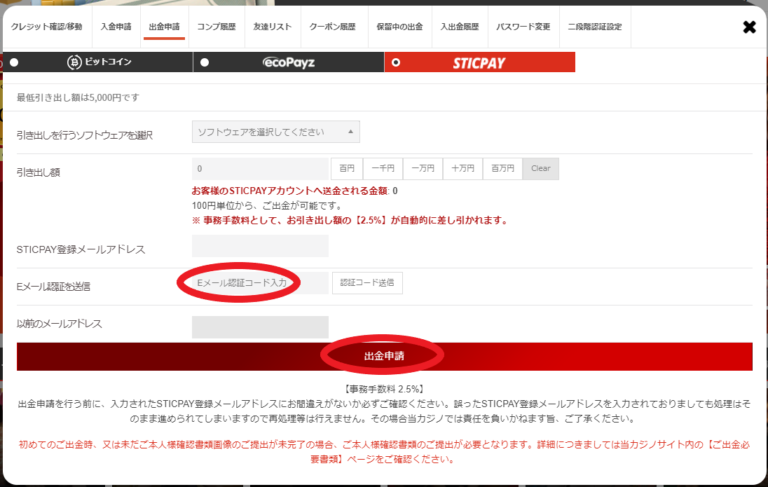
Task: Open the クーポン履歴 tab
Action: 332,26
